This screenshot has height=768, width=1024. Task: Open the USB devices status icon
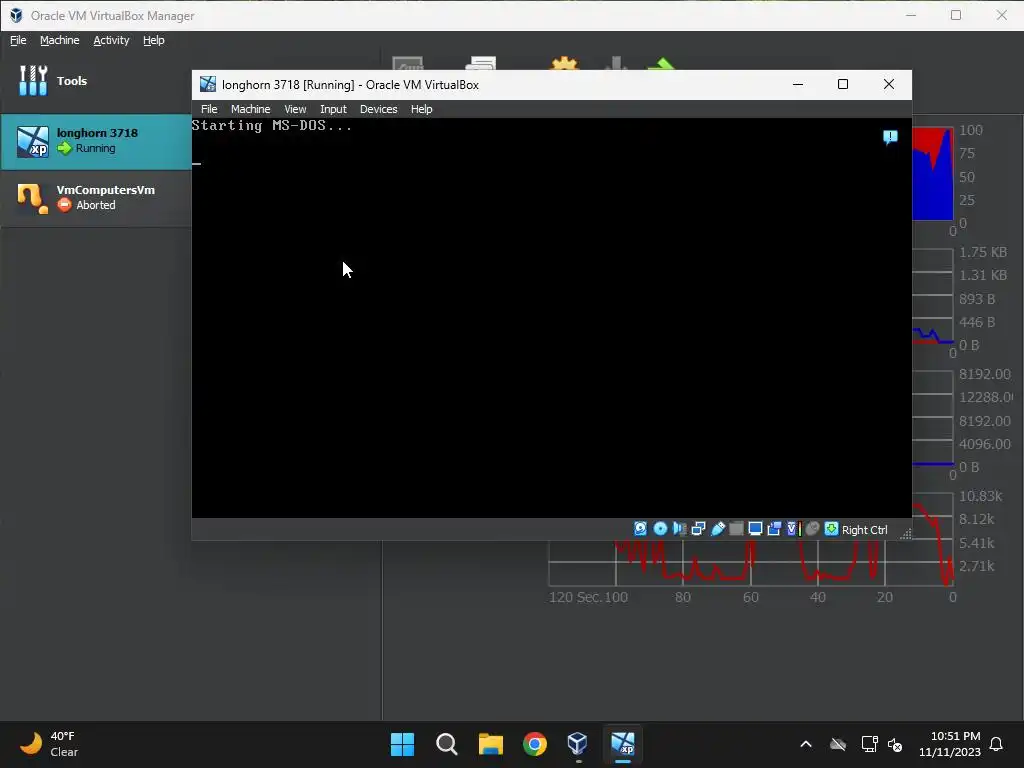coord(718,528)
